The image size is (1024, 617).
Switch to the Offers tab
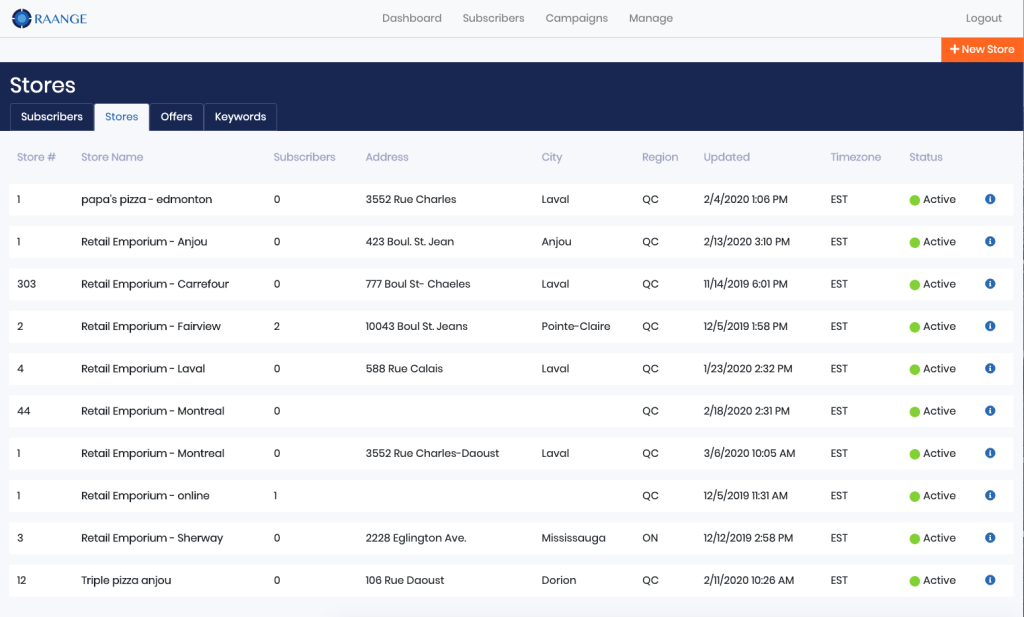(176, 117)
